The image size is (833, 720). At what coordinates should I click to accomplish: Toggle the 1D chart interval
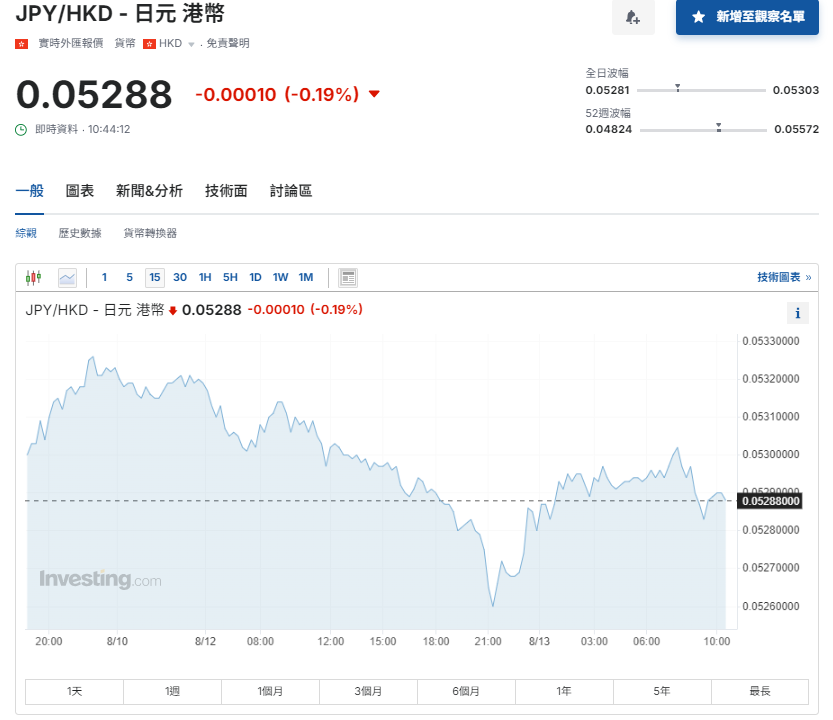pos(255,277)
